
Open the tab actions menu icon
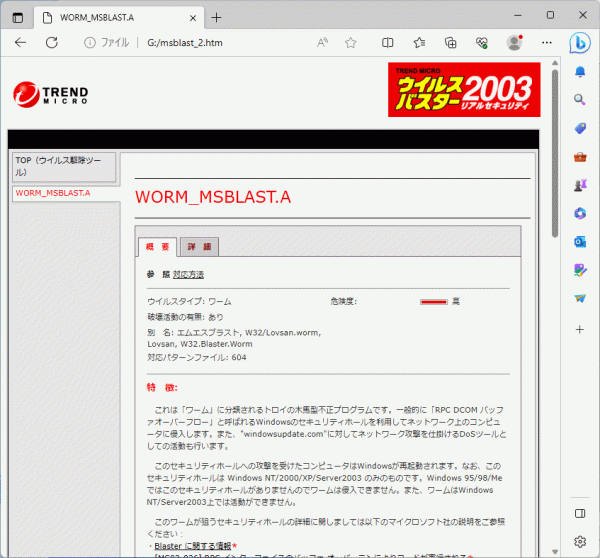tap(18, 18)
